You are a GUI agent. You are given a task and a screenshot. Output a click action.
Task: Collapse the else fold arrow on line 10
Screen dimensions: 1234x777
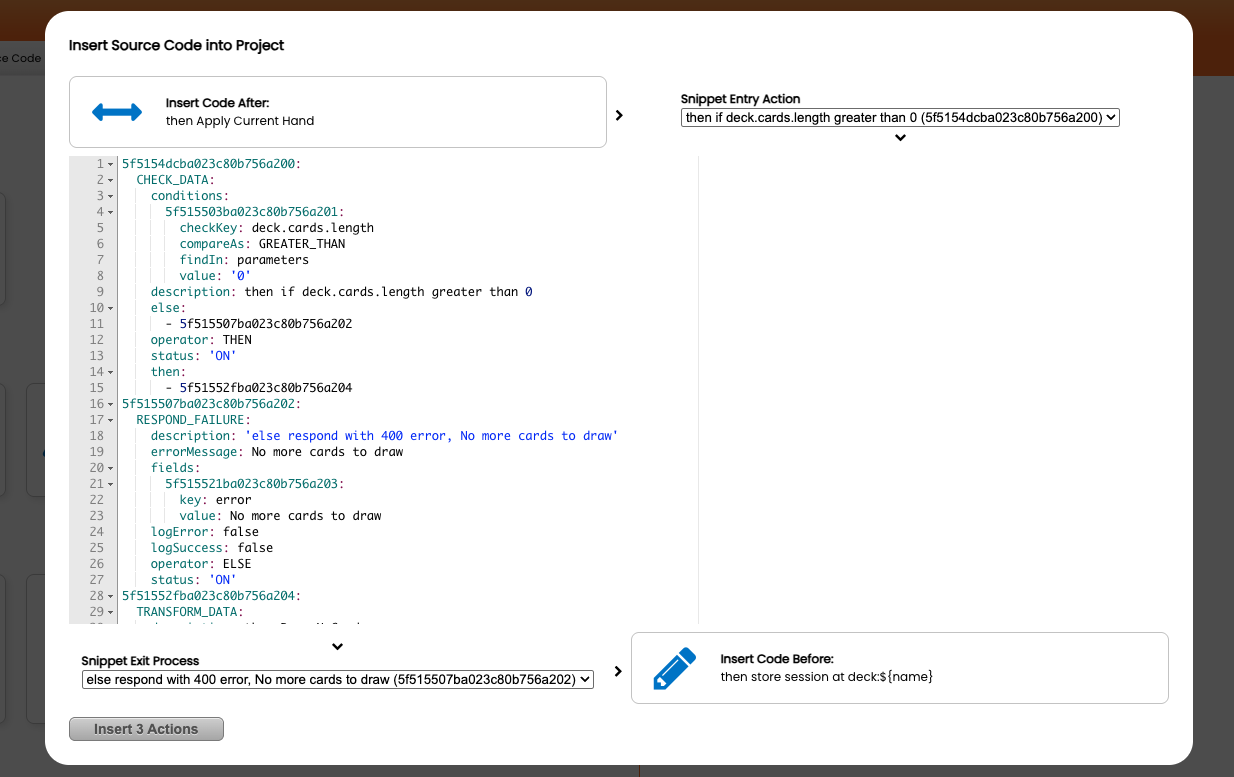click(111, 308)
